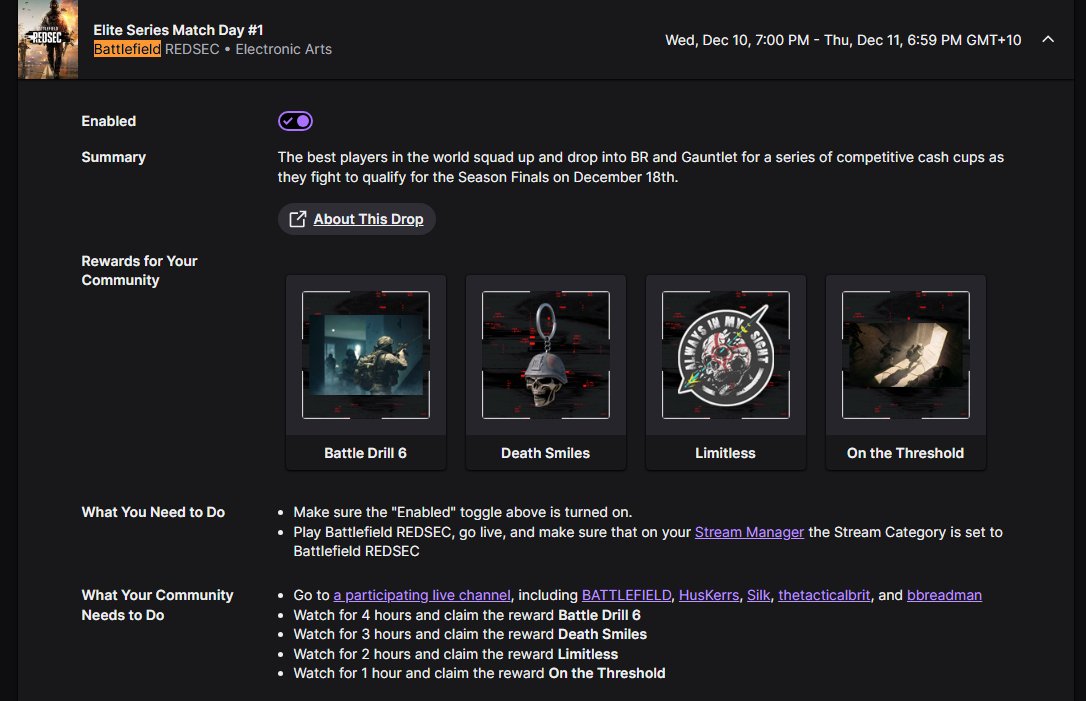Click the campaign date range Wed, Dec 10
The width and height of the screenshot is (1086, 701).
(843, 40)
